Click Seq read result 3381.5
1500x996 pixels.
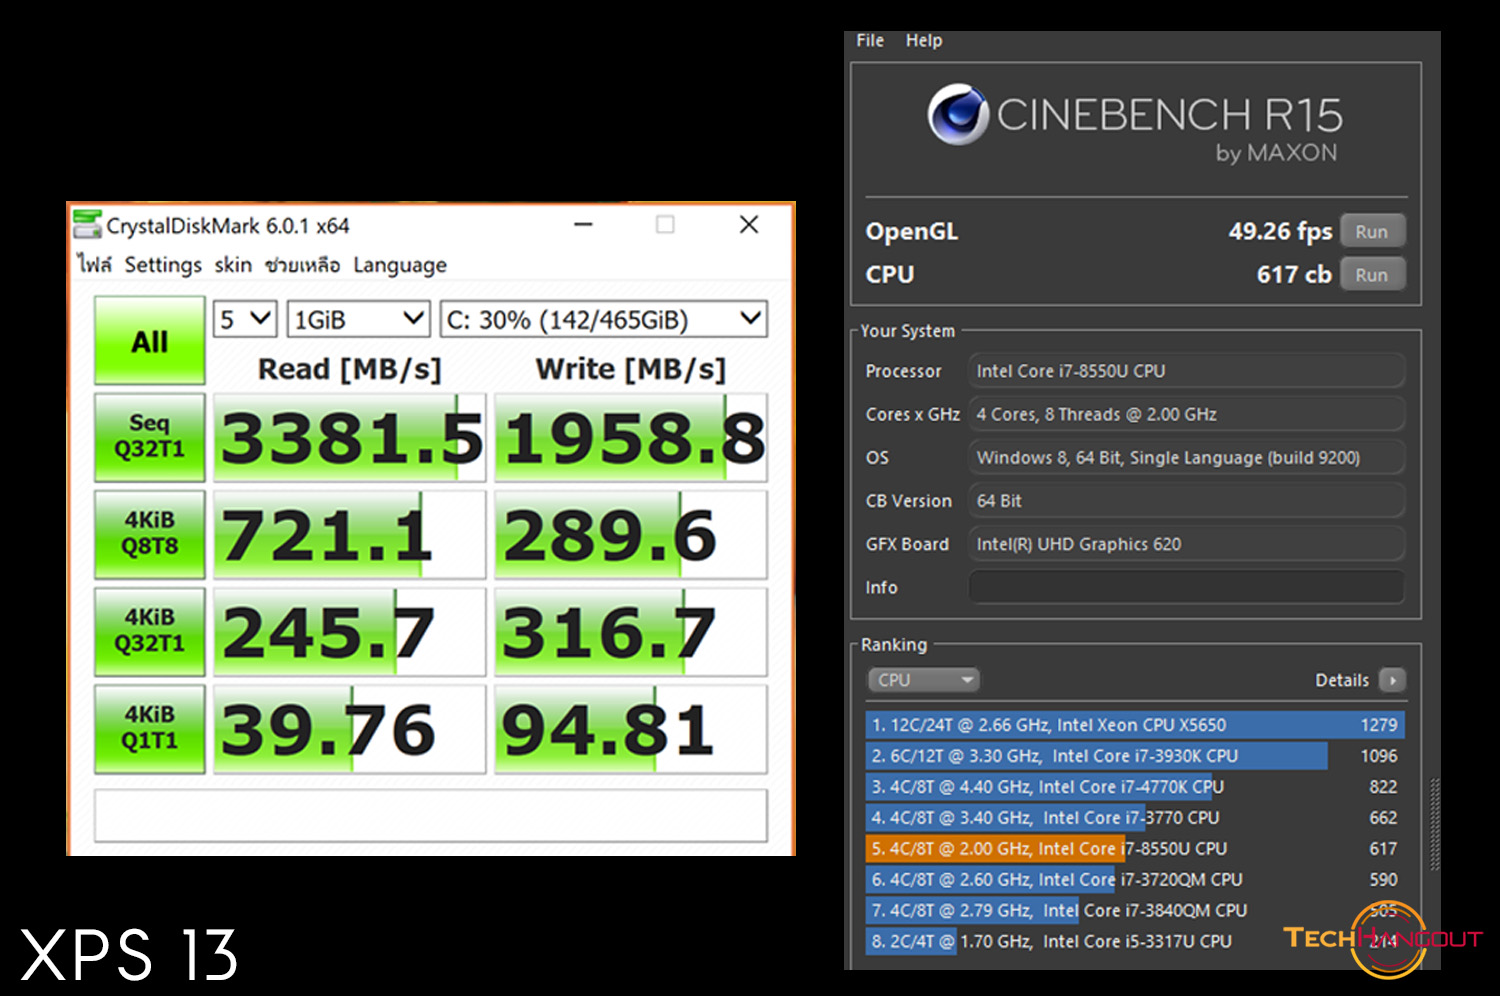[x=350, y=437]
